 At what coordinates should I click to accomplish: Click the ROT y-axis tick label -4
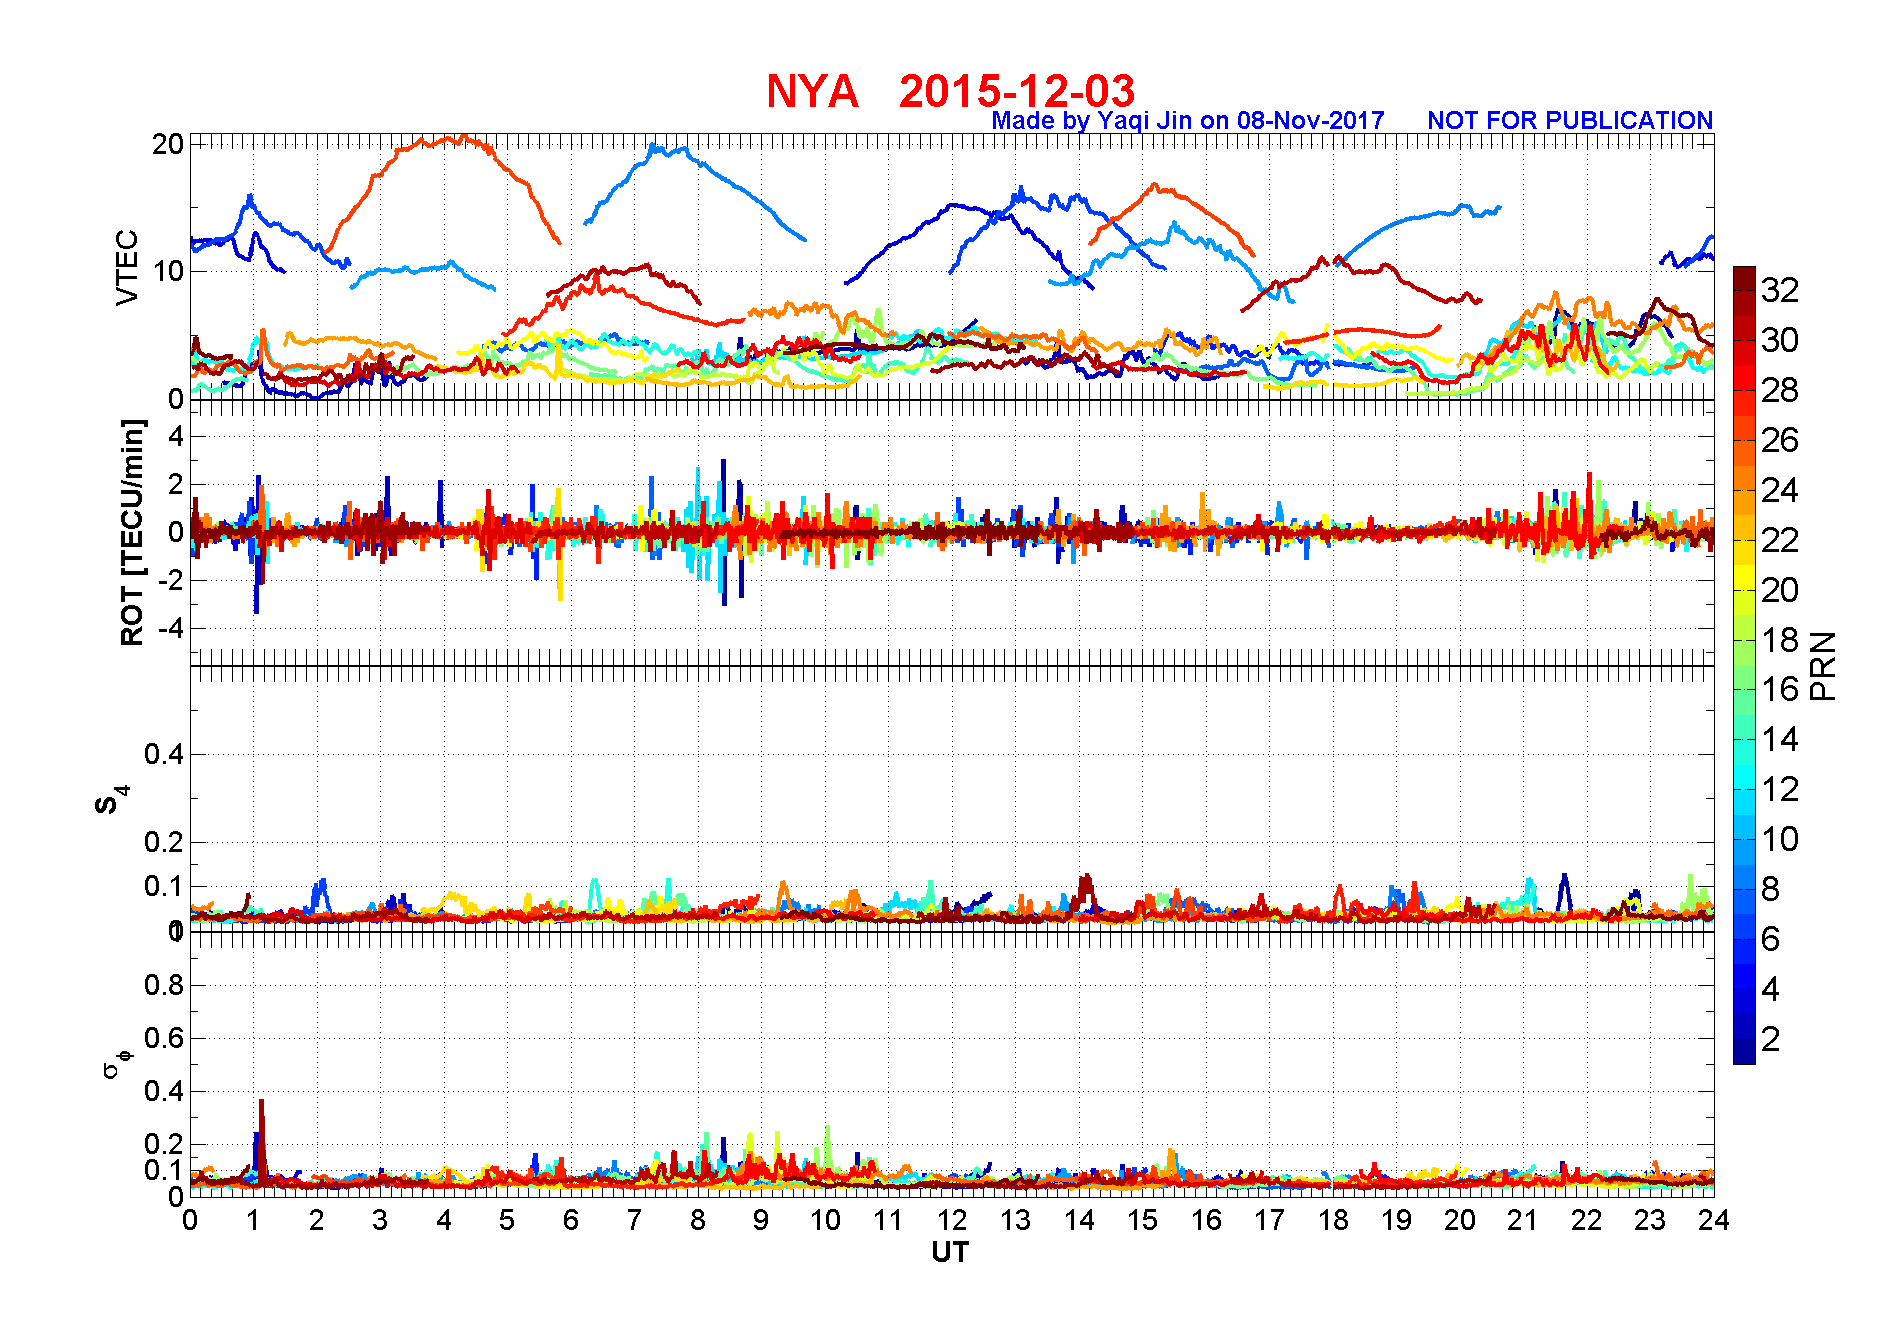pos(171,628)
